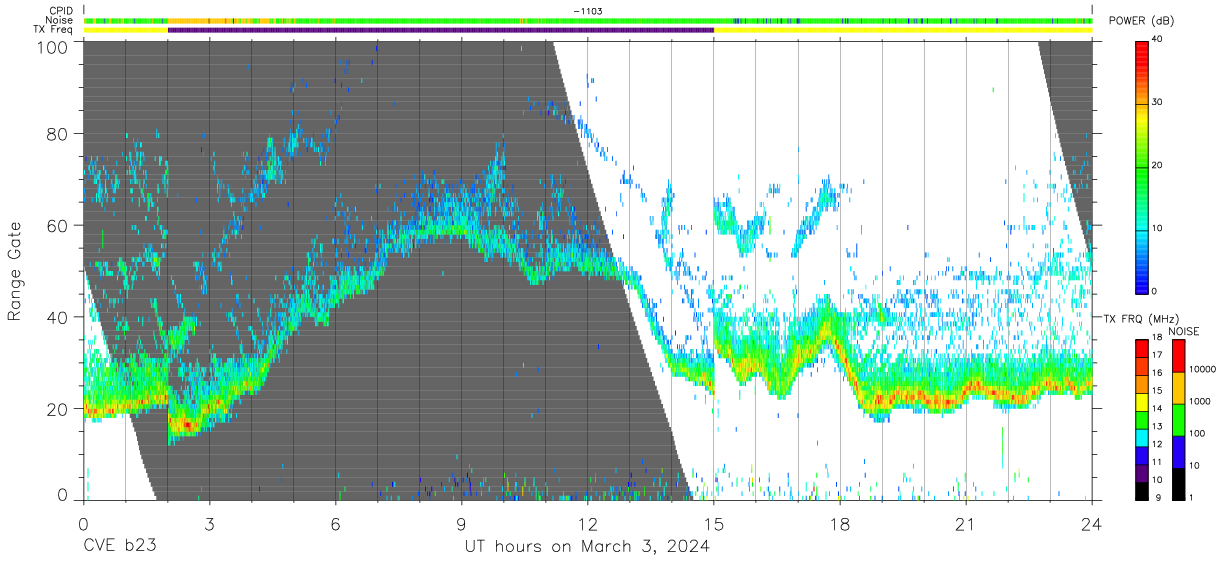Image resolution: width=1228 pixels, height=567 pixels.
Task: Select the purple segment of the TX Freq strip
Action: (x=441, y=30)
